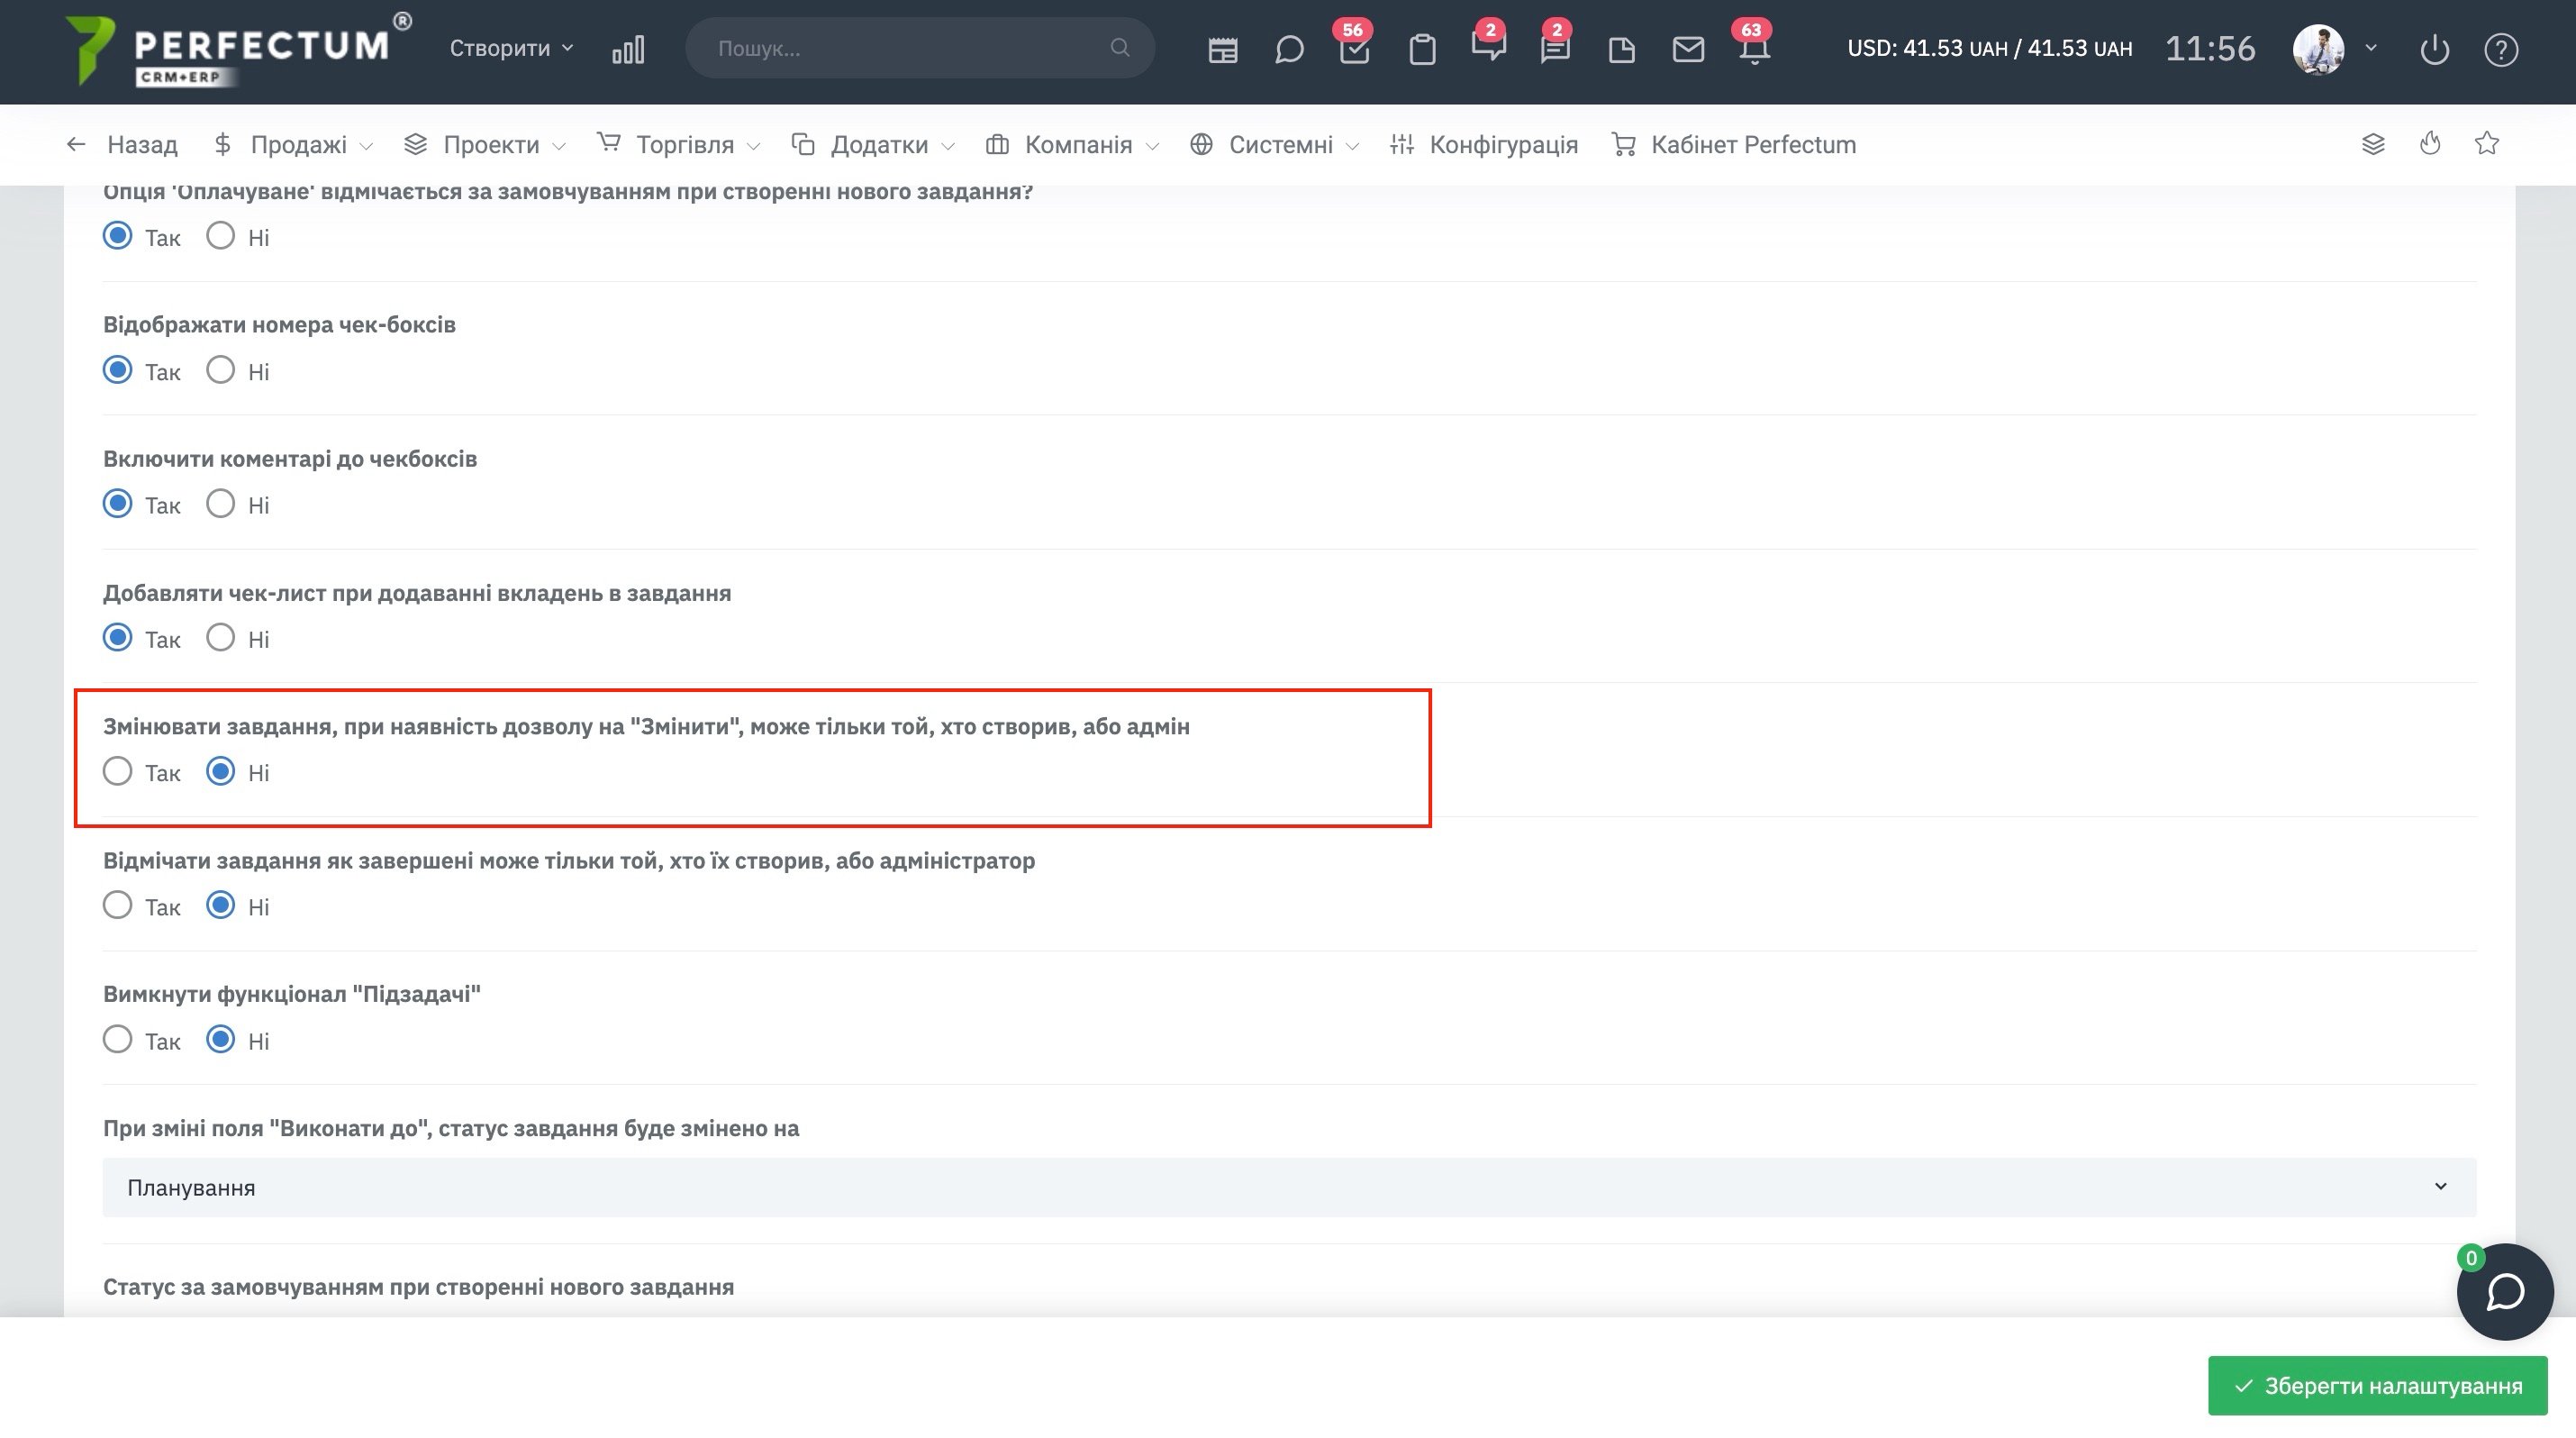The height and width of the screenshot is (1438, 2576).
Task: Go back with Назад link
Action: click(x=122, y=145)
